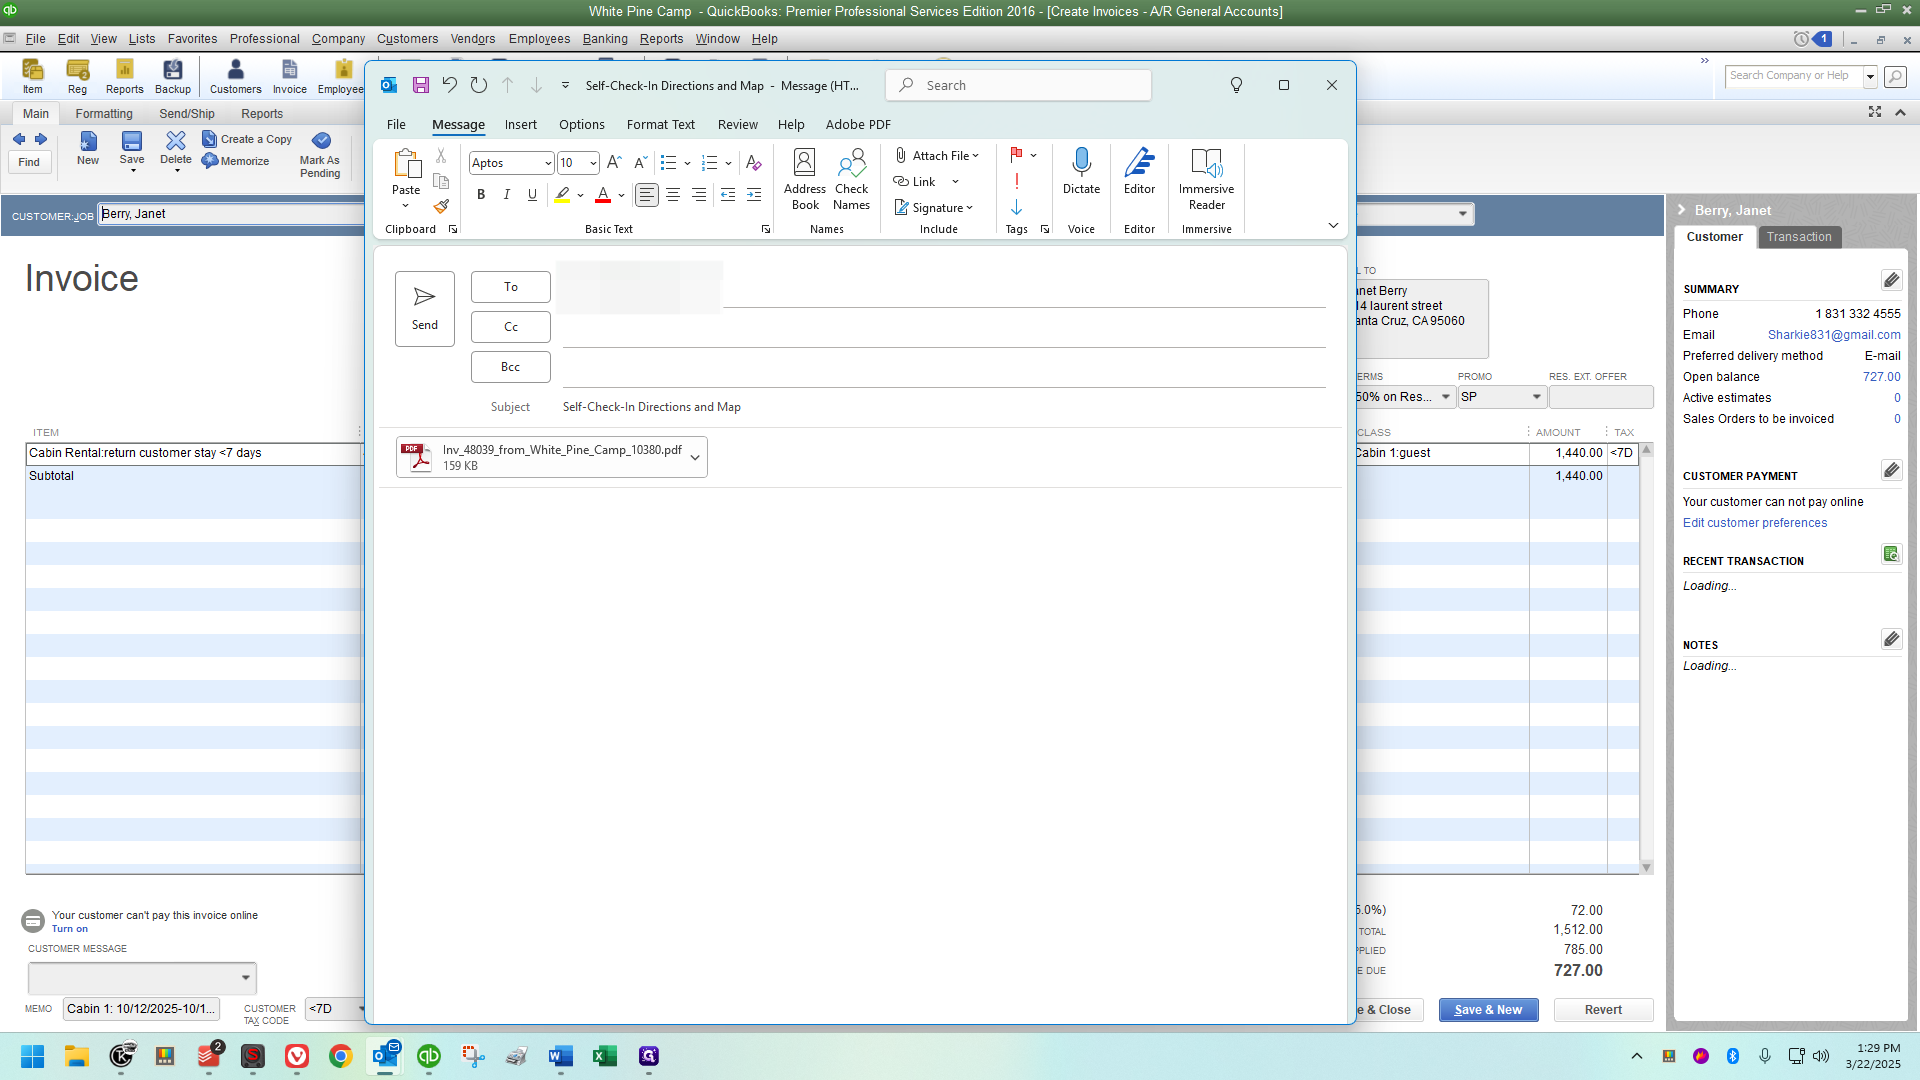Expand the Aptos font name dropdown
This screenshot has width=1920, height=1080.
[x=548, y=163]
